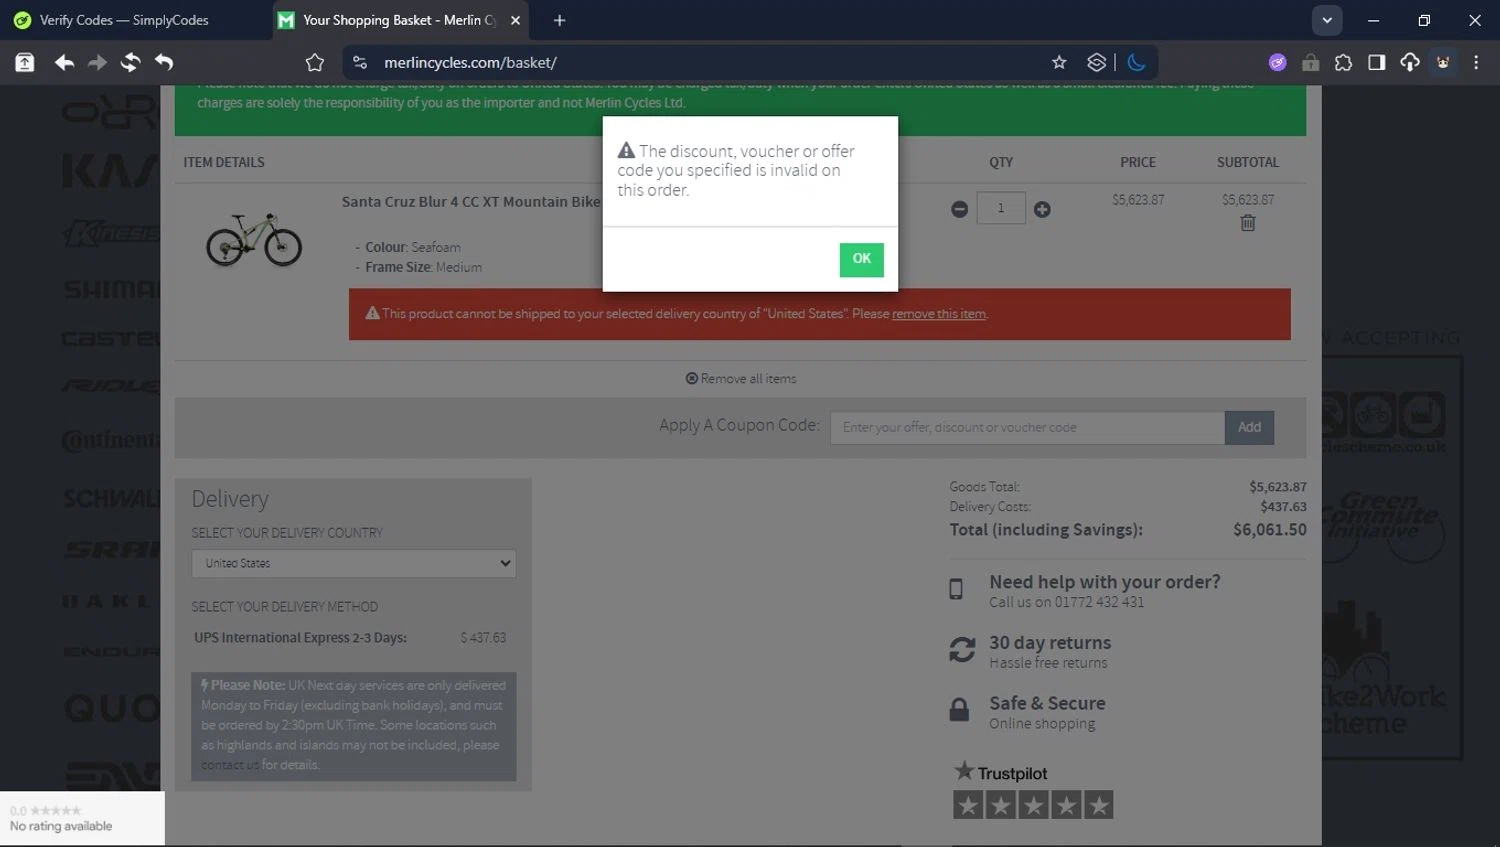
Task: Click the Santa Cruz Blur 4 product title
Action: 471,202
